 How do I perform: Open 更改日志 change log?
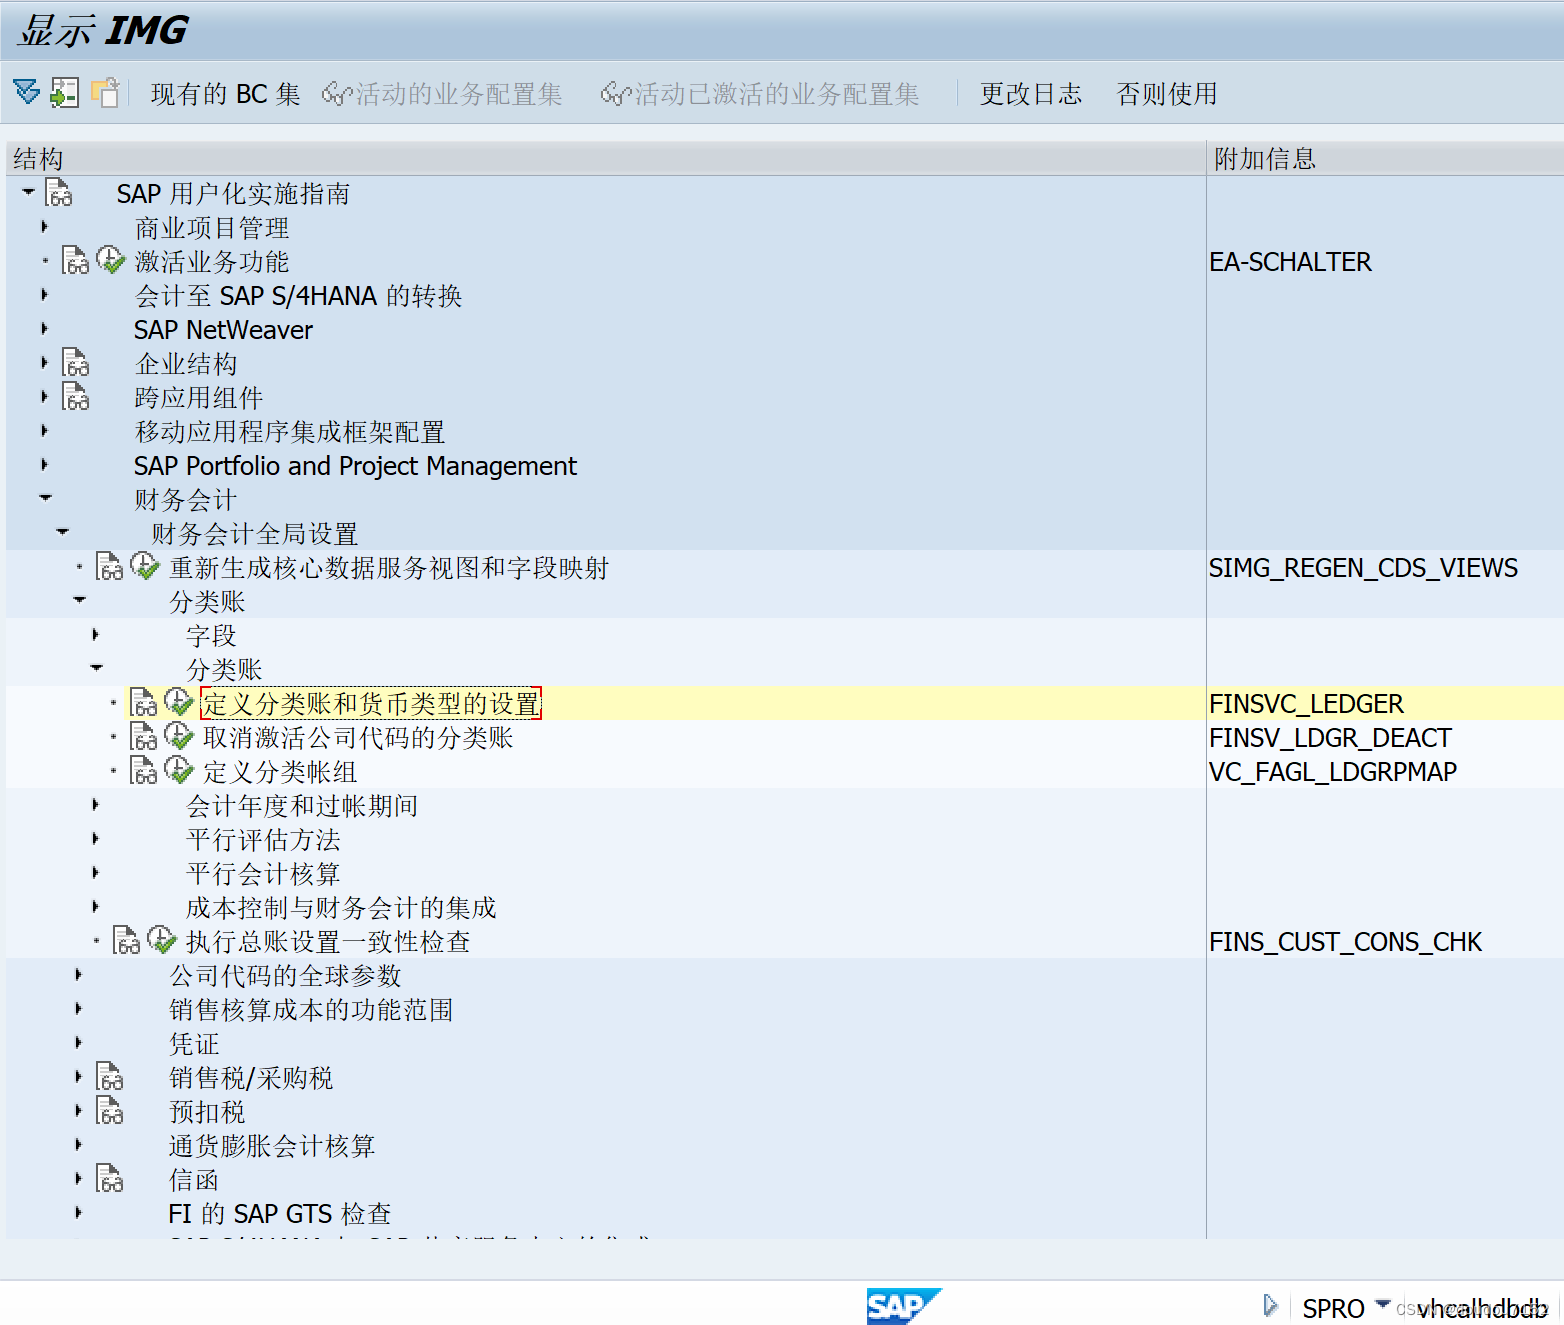coord(1030,94)
